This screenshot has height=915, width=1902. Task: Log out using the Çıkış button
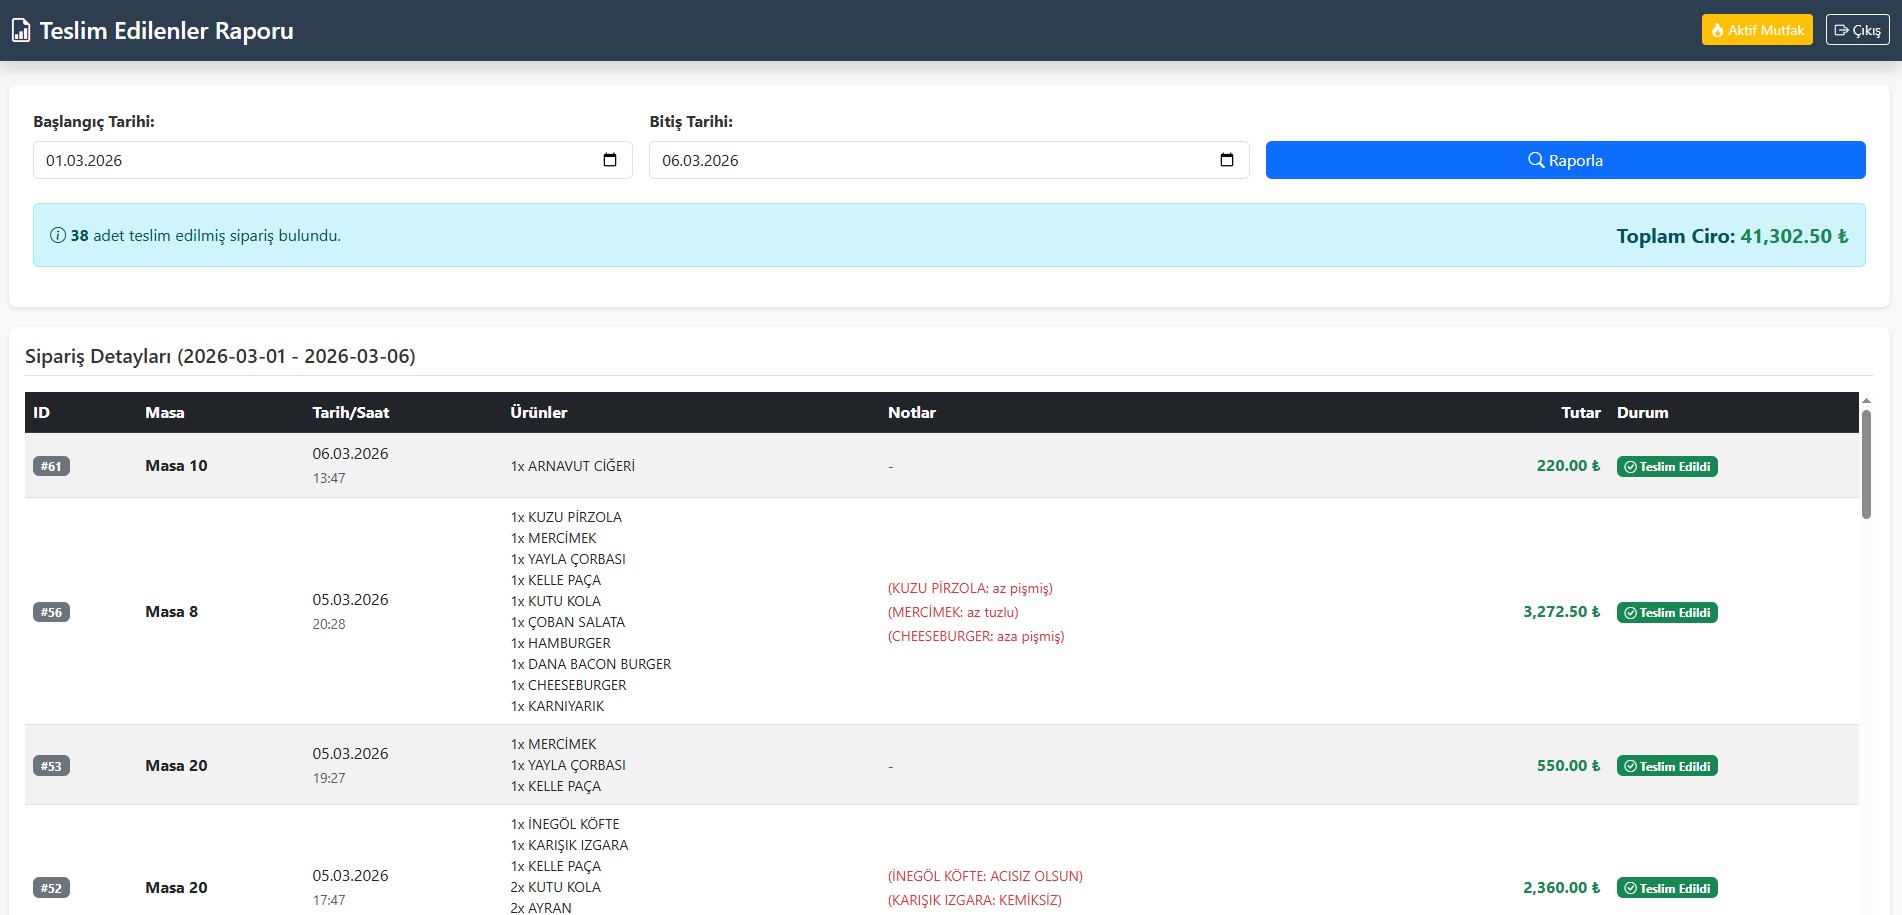tap(1857, 30)
